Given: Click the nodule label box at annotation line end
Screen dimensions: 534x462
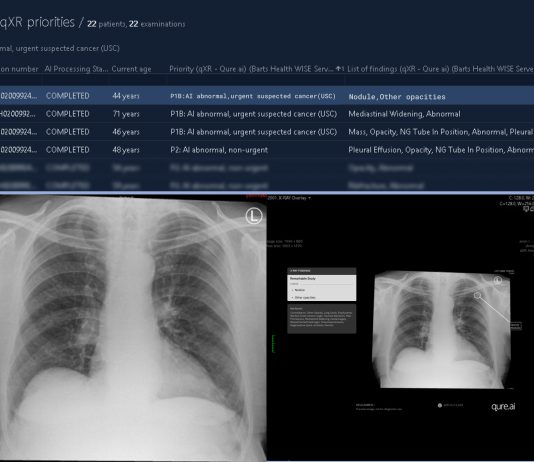Looking at the screenshot, I should coord(516,326).
